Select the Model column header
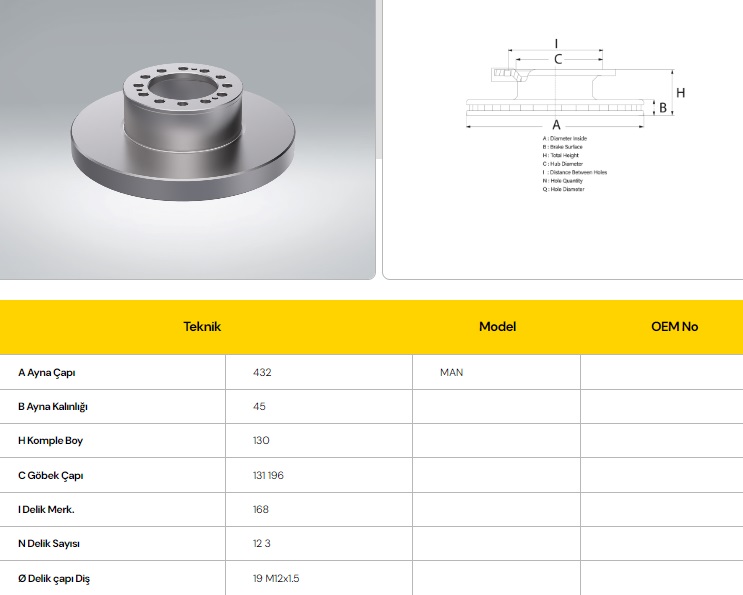 [x=497, y=326]
